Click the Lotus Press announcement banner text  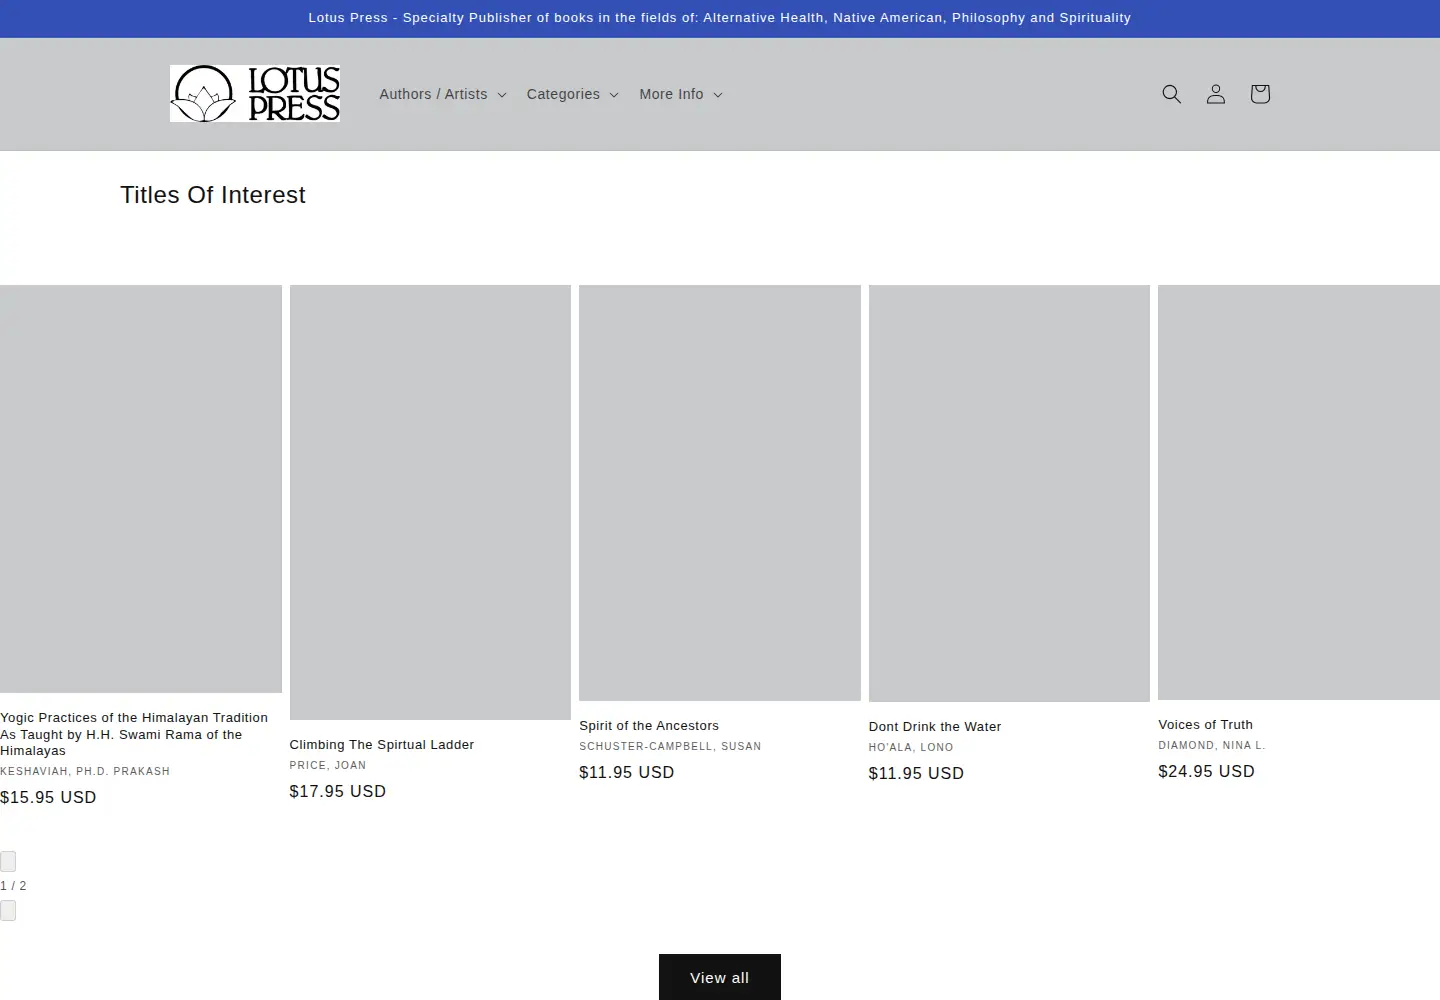(x=720, y=18)
